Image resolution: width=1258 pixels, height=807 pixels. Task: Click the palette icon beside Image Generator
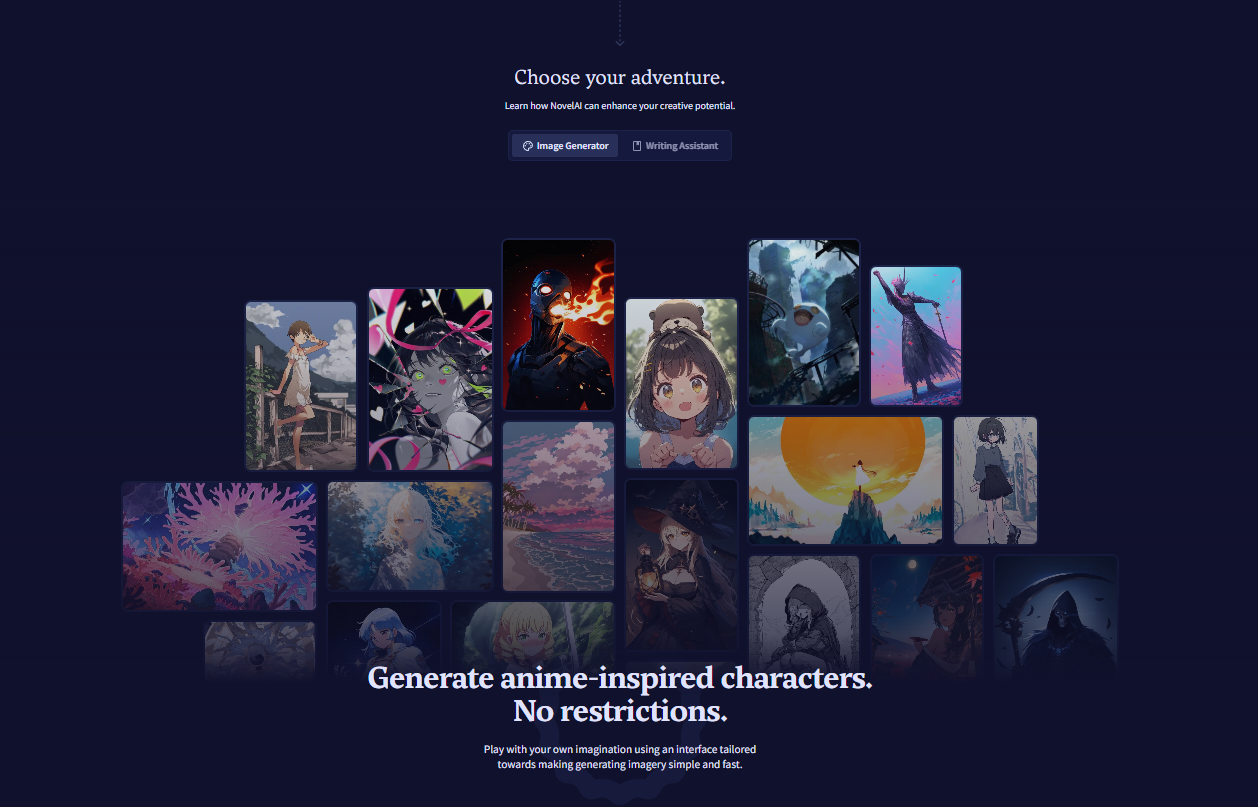click(x=528, y=146)
